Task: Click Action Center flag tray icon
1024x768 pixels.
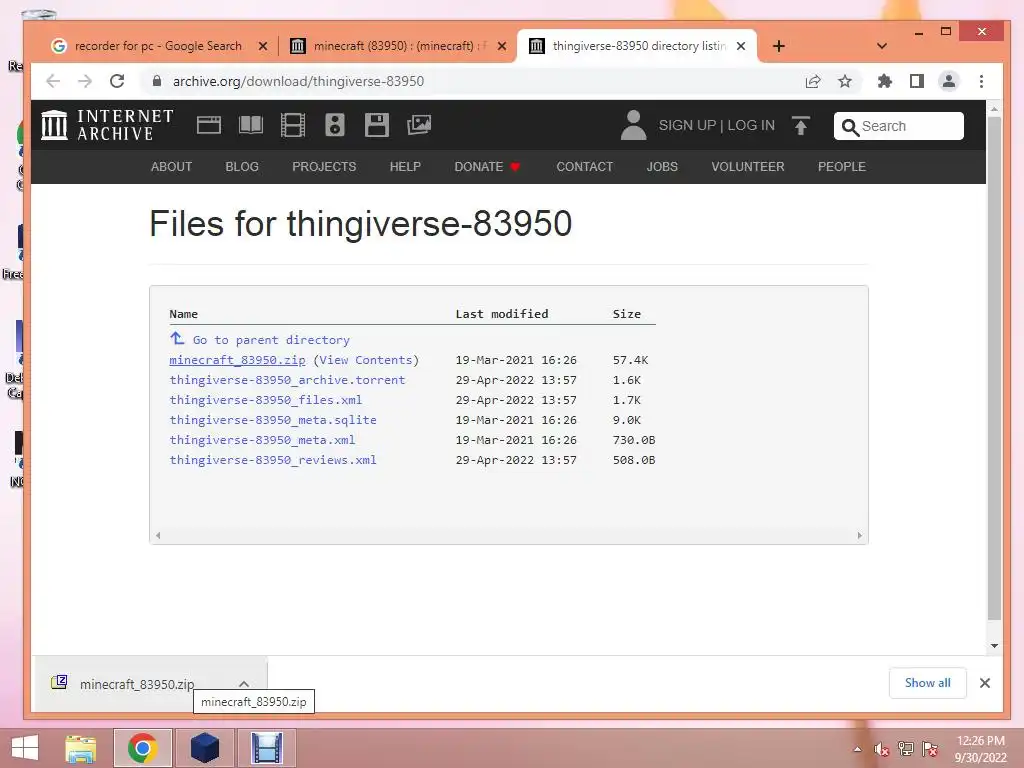Action: [x=930, y=749]
